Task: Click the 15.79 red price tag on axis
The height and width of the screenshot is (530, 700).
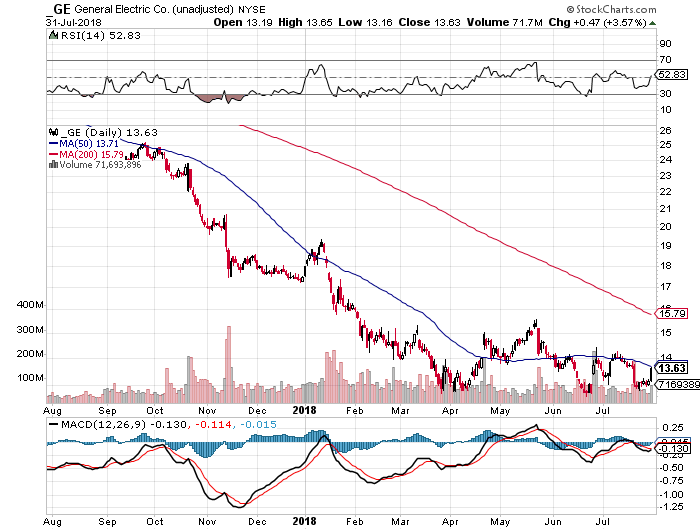Action: (672, 313)
